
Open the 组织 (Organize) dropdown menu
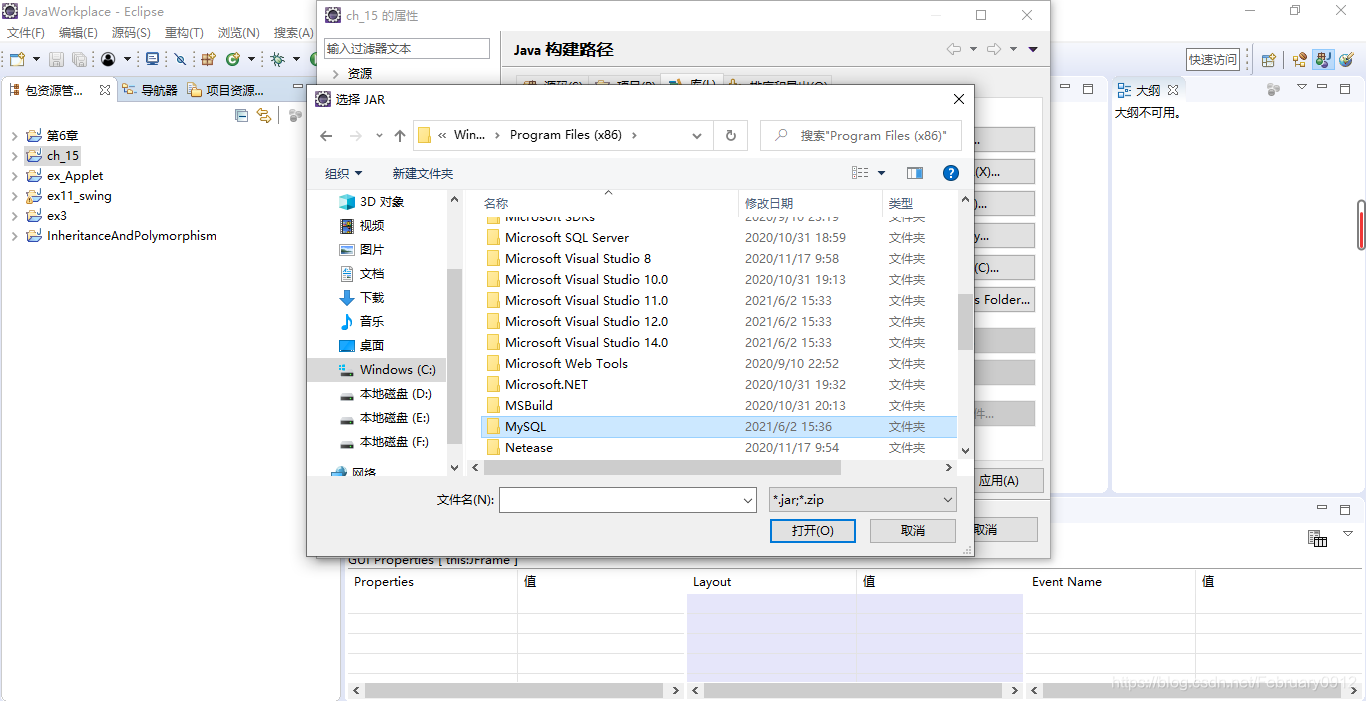coord(344,173)
